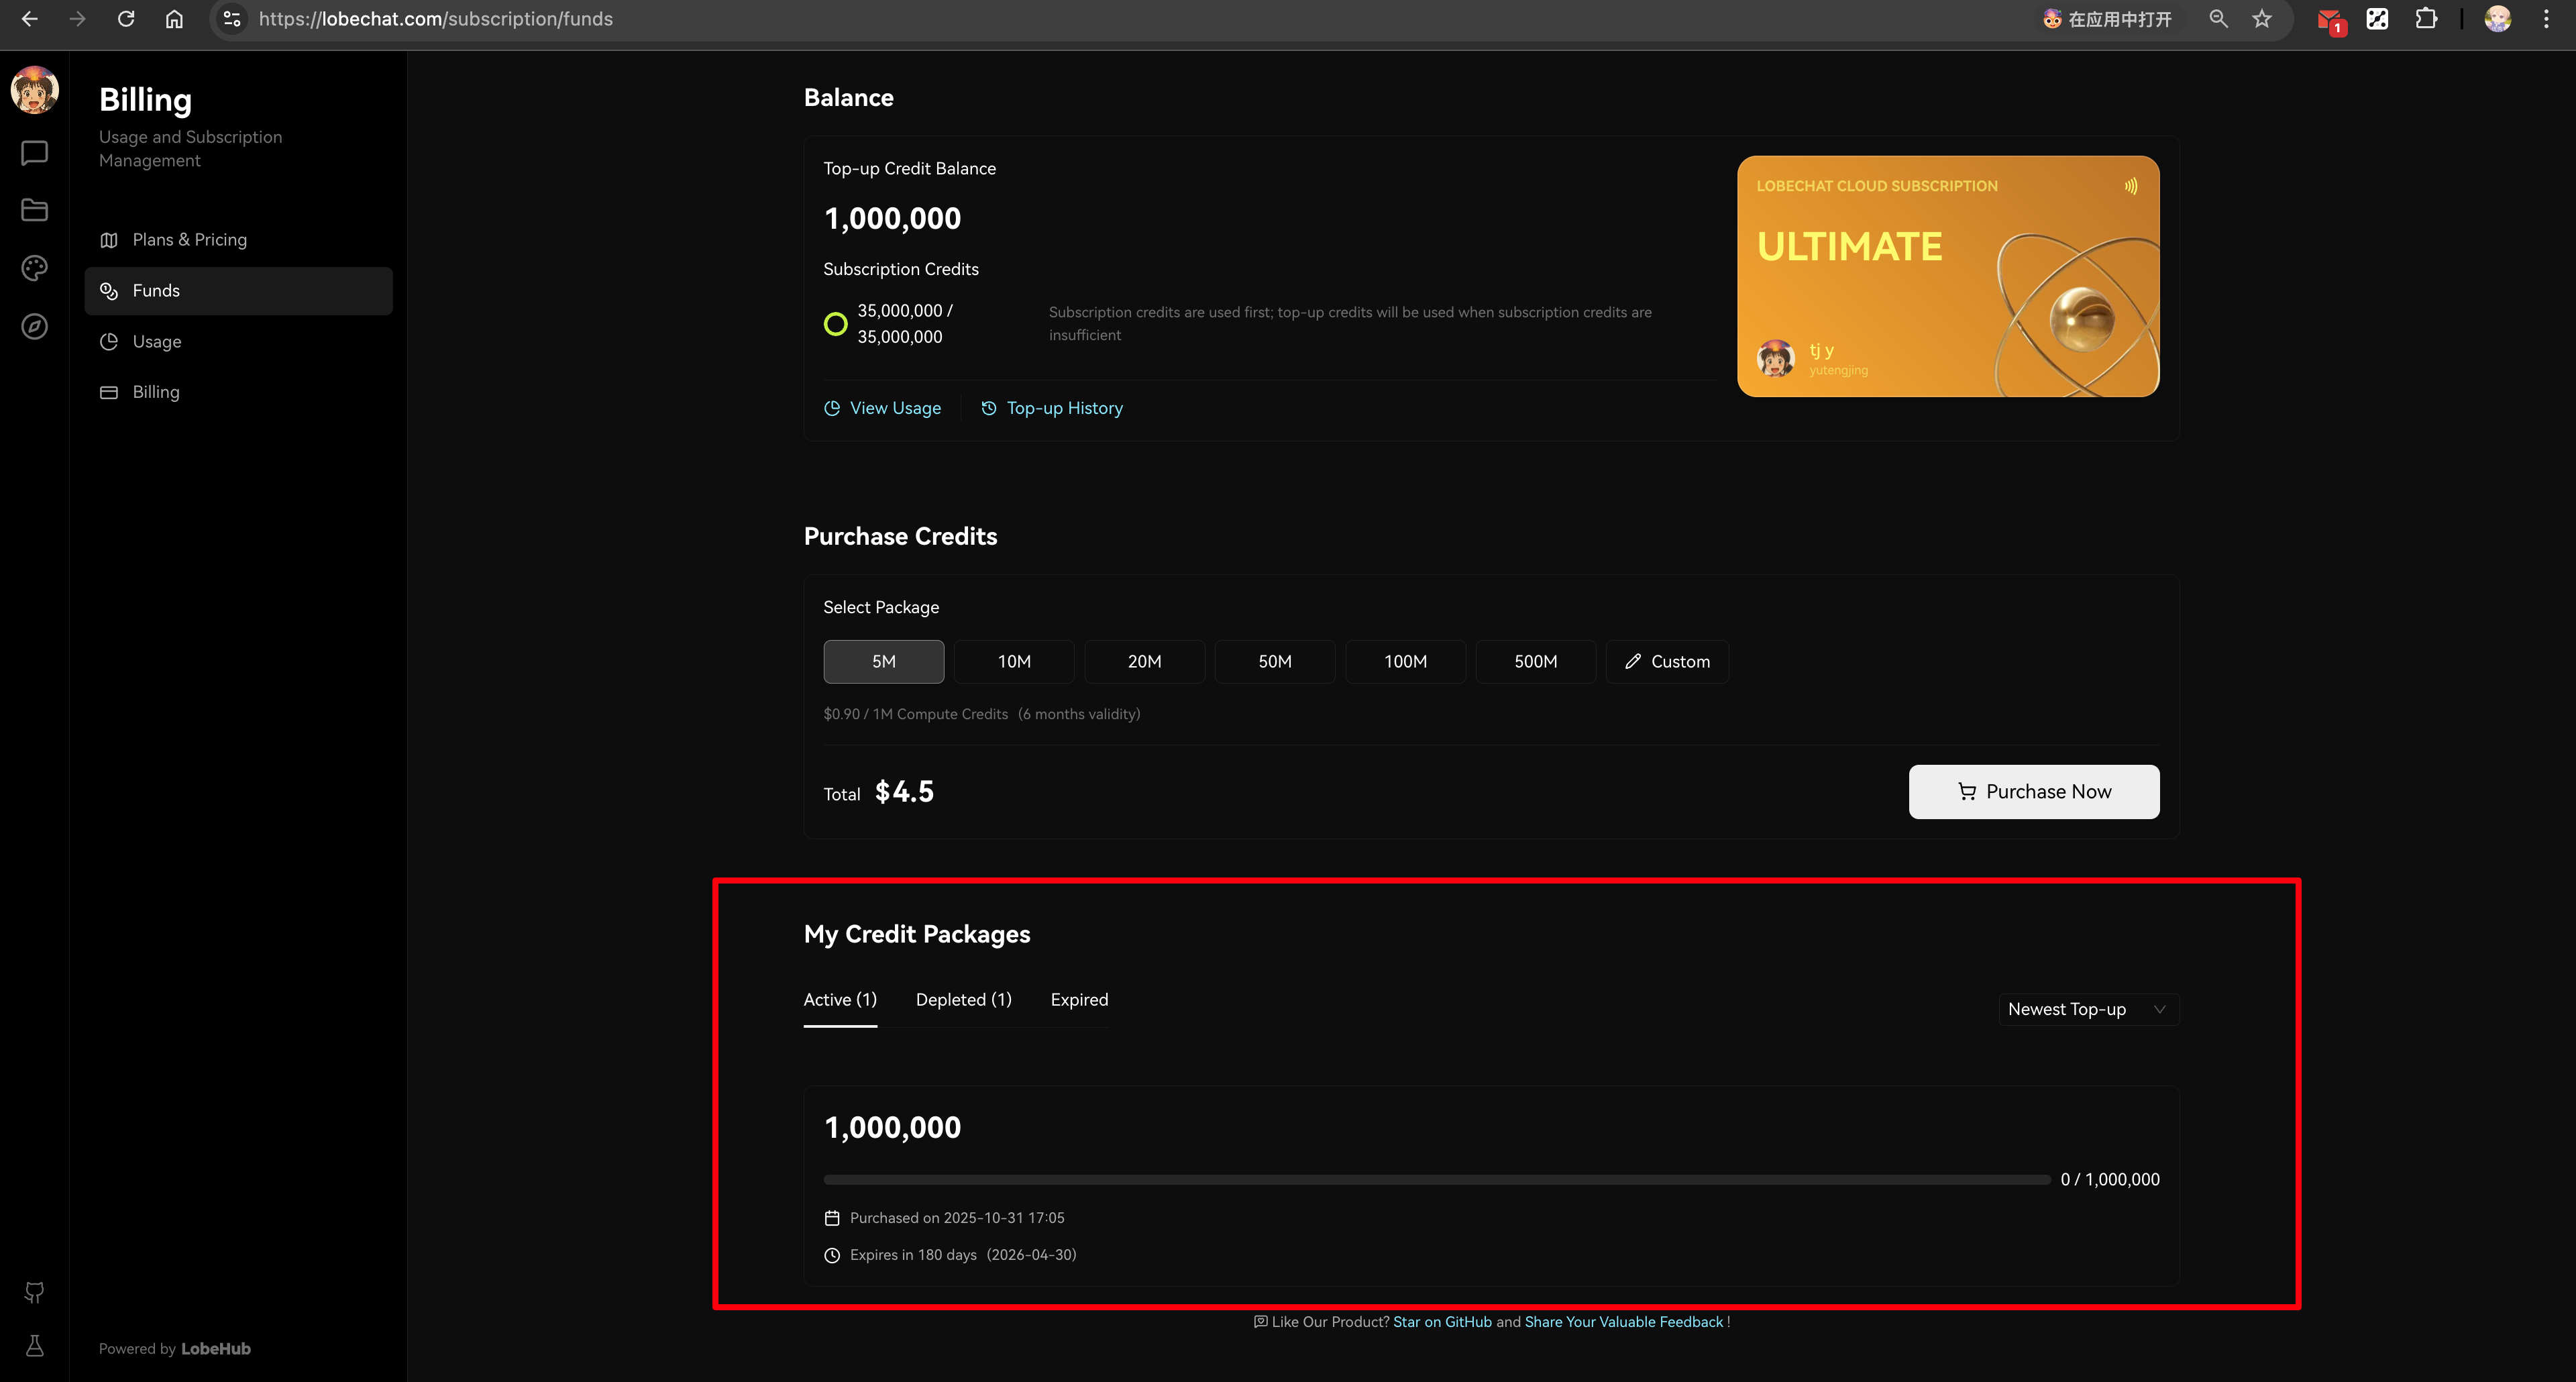Open the files folder sidebar icon
2576x1382 pixels.
tap(35, 210)
